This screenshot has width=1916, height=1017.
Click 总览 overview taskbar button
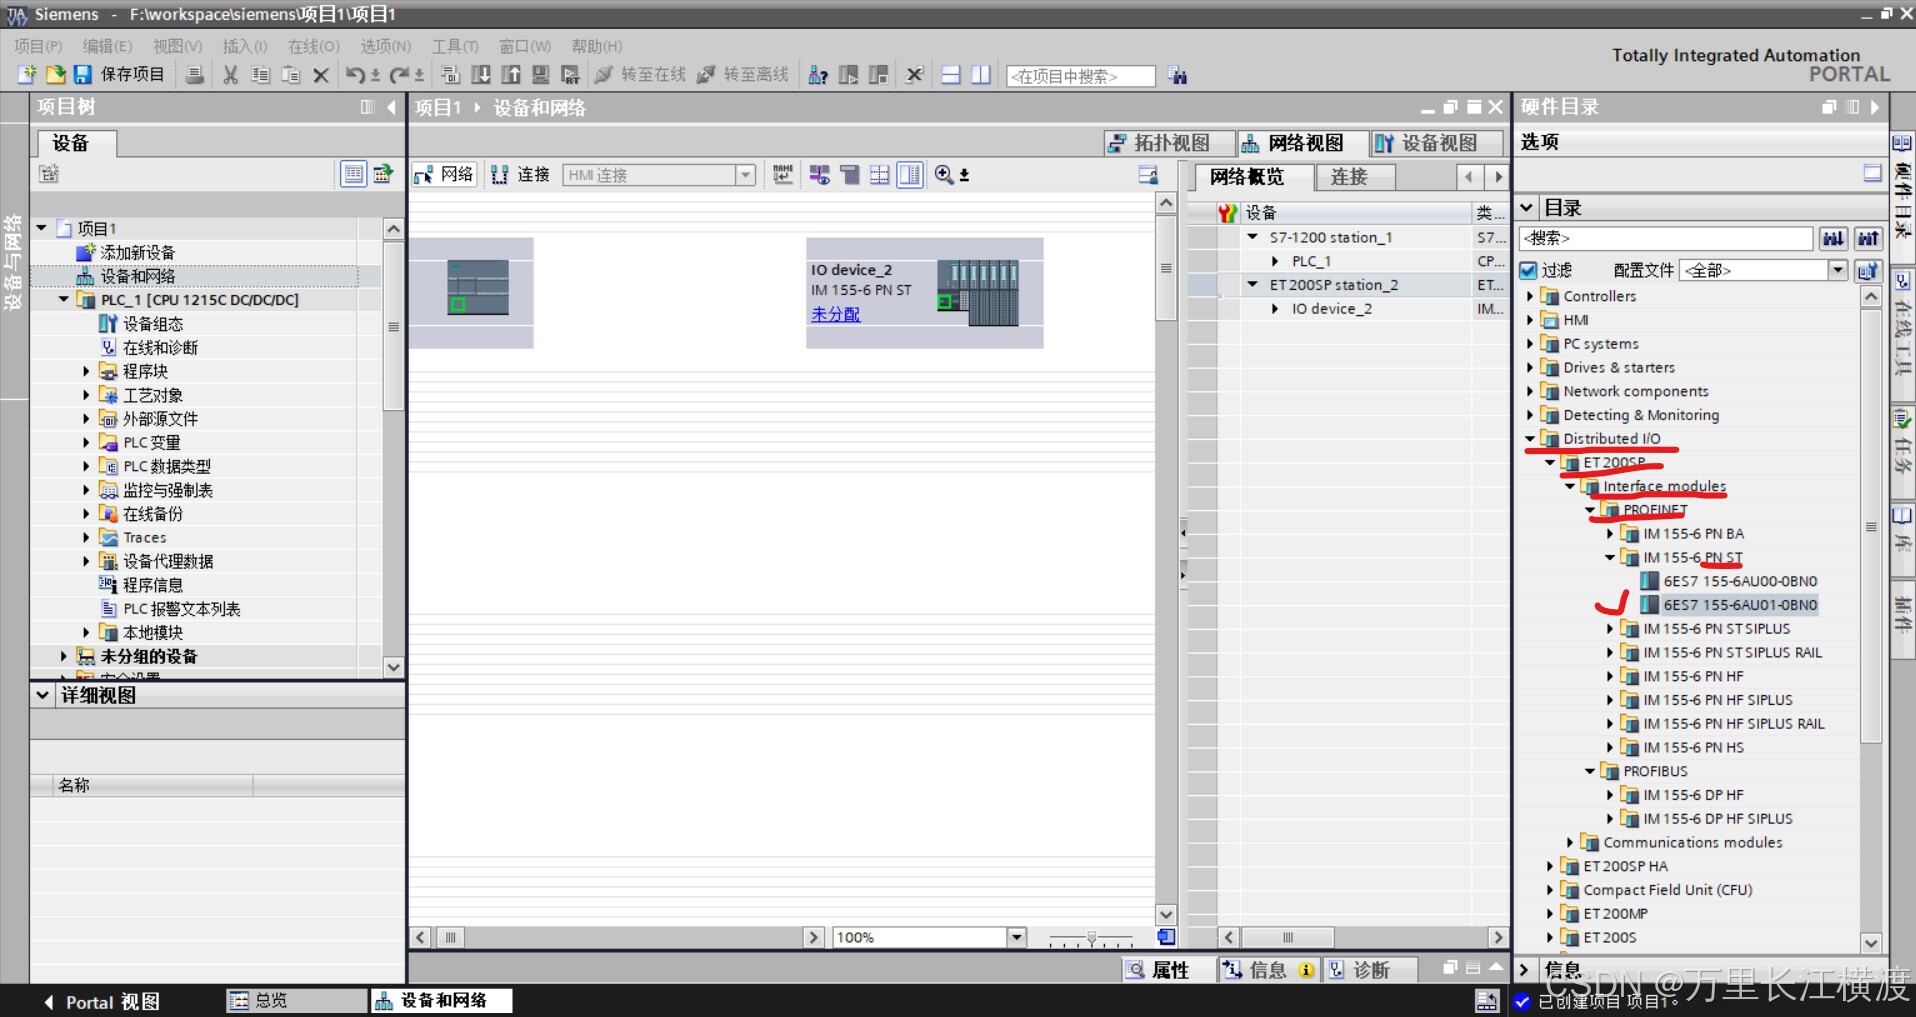297,1000
